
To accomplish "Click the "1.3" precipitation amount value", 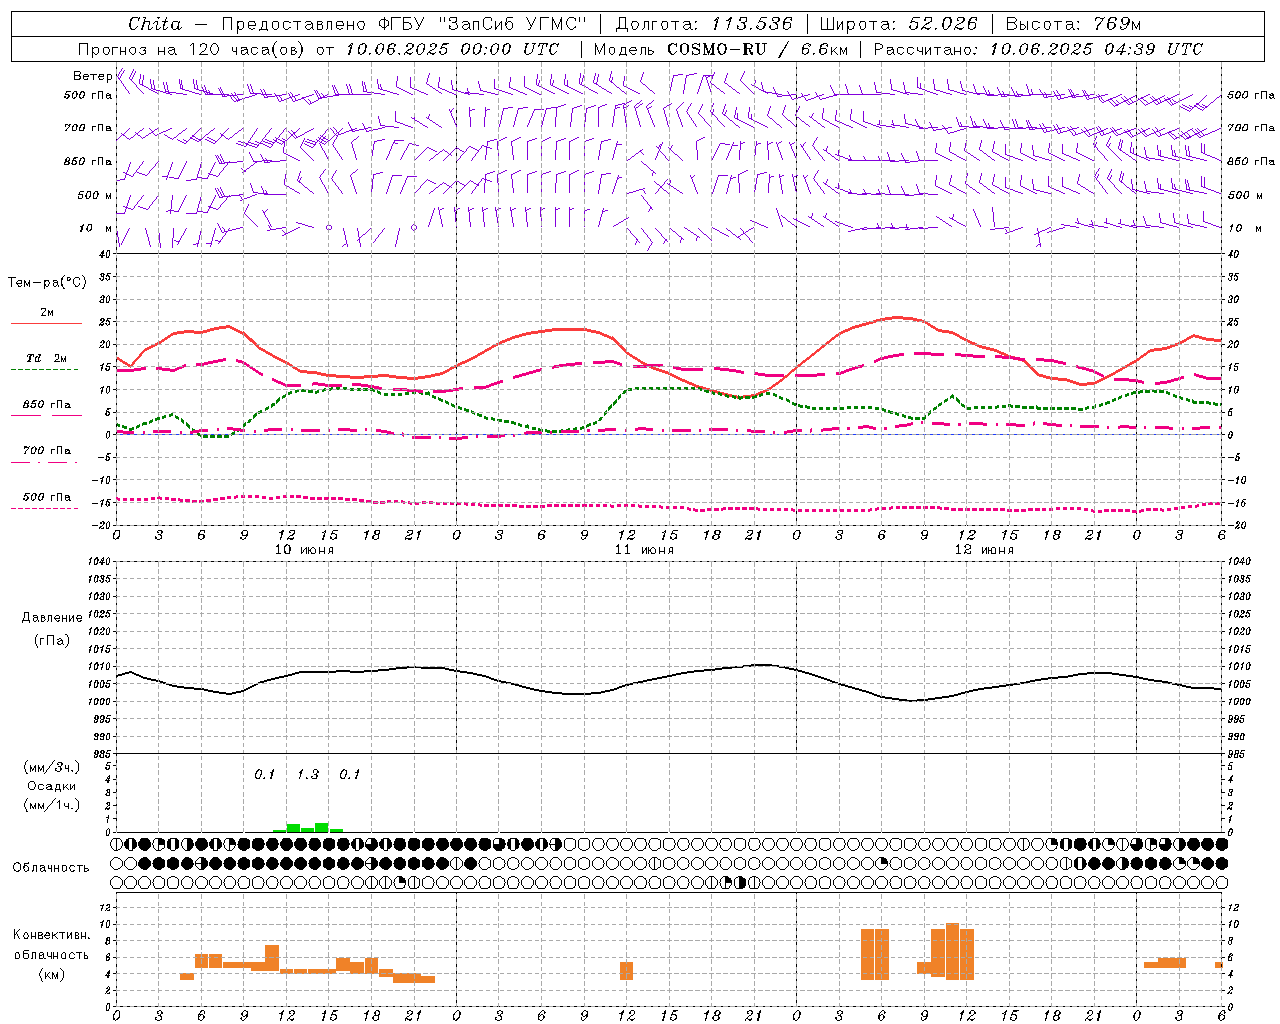I will coord(308,774).
